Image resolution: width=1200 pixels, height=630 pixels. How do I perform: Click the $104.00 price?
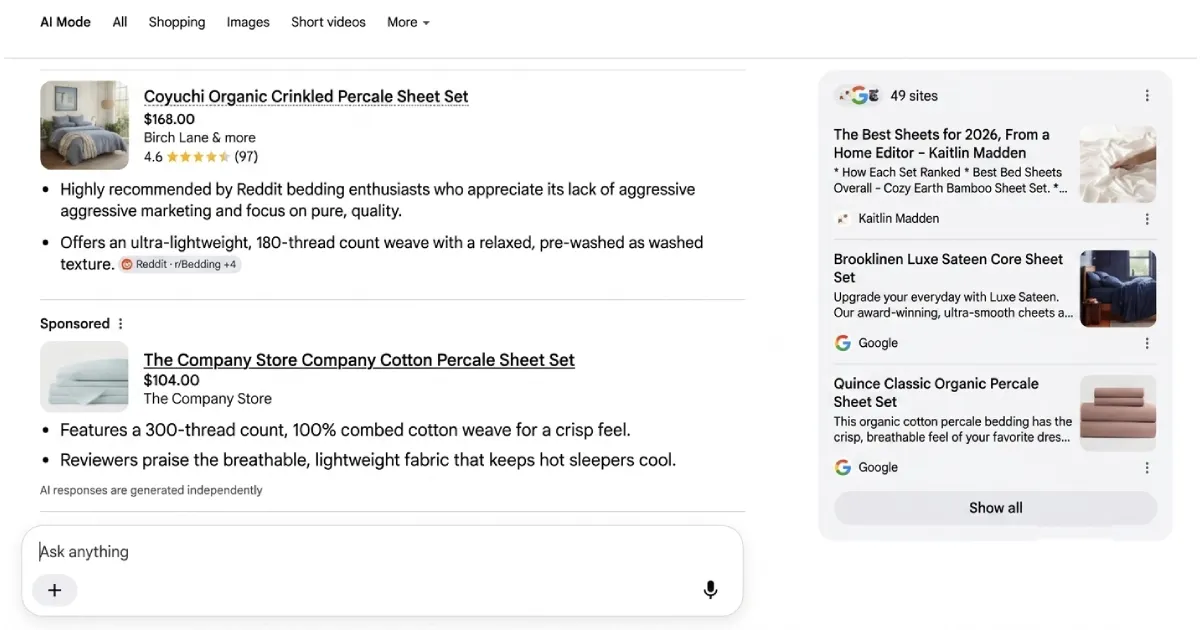point(172,380)
